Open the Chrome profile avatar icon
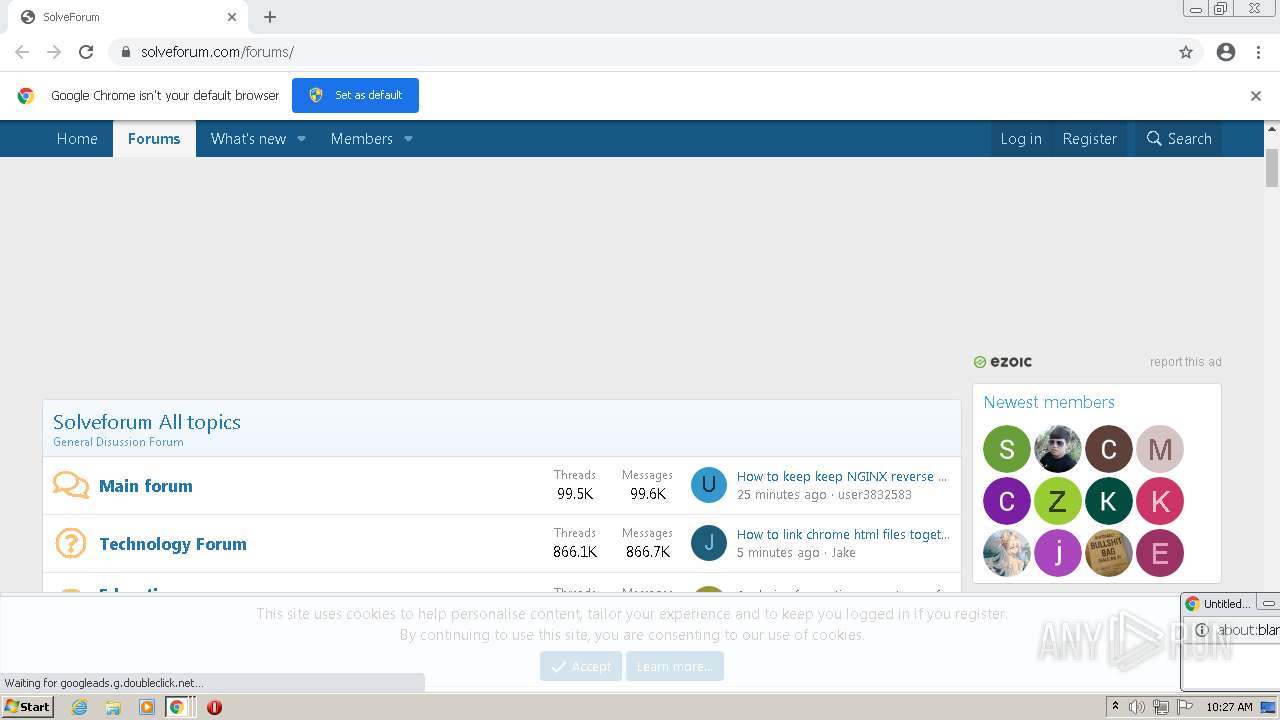 coord(1226,52)
